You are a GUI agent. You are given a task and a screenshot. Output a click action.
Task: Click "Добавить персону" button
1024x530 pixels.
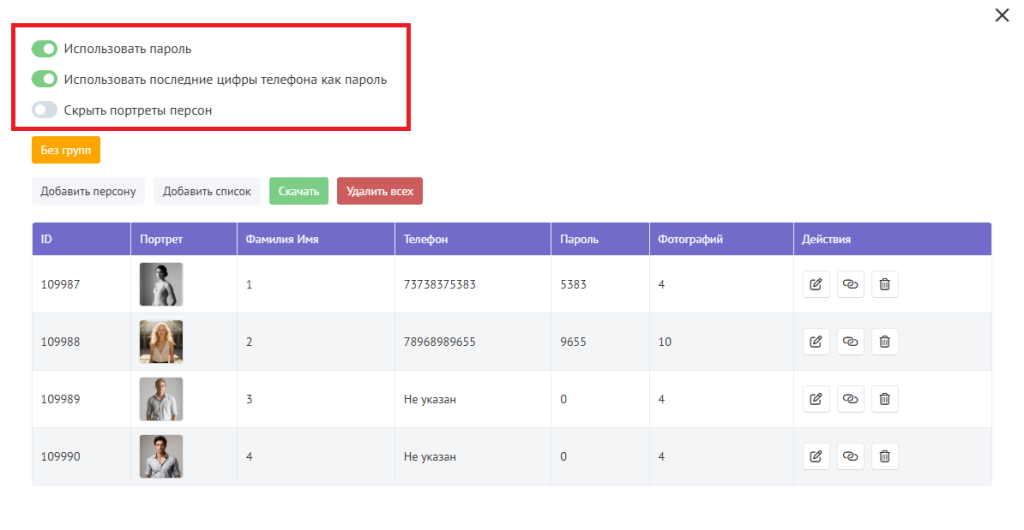(x=88, y=191)
